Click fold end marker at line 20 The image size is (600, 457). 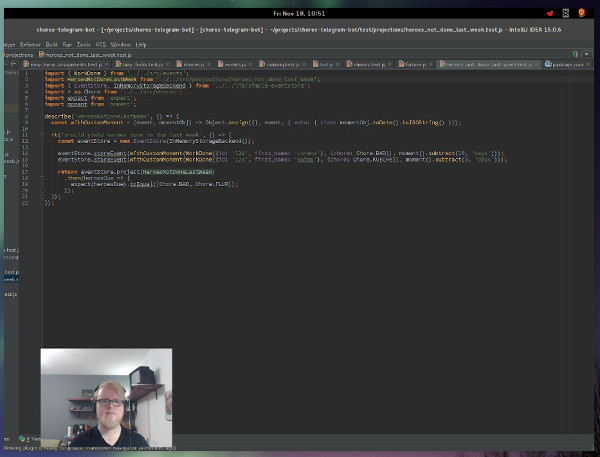coord(42,190)
